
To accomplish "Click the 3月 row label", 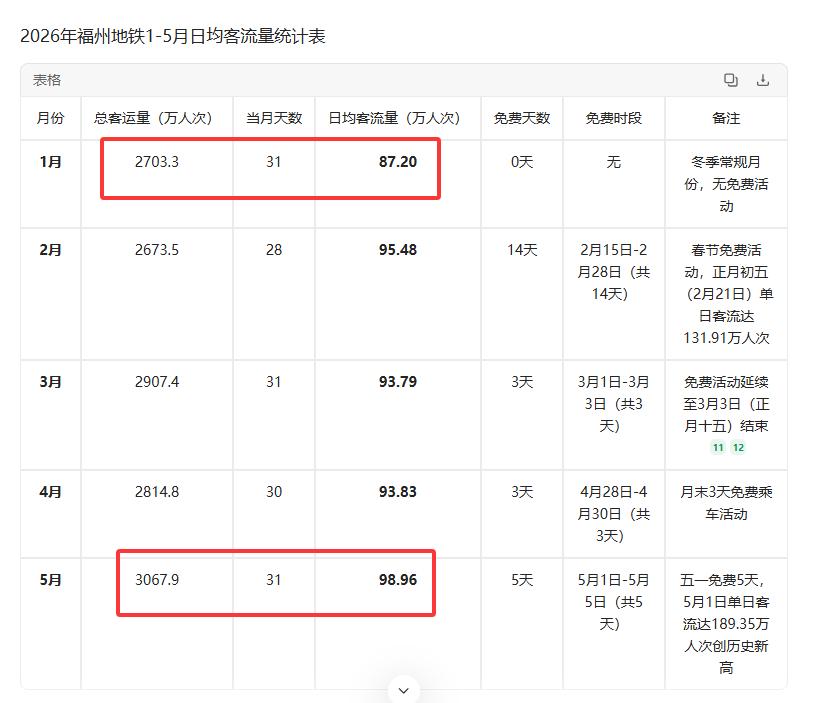I will coord(50,382).
